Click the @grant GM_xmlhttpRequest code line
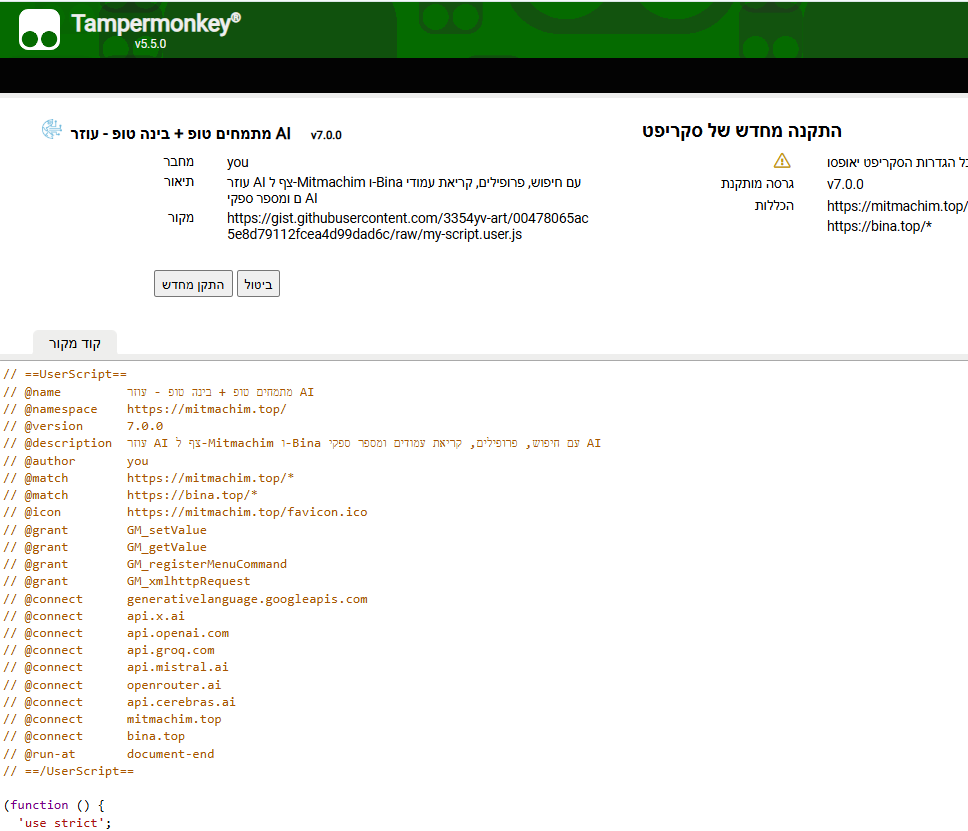The image size is (968, 831). pos(127,581)
